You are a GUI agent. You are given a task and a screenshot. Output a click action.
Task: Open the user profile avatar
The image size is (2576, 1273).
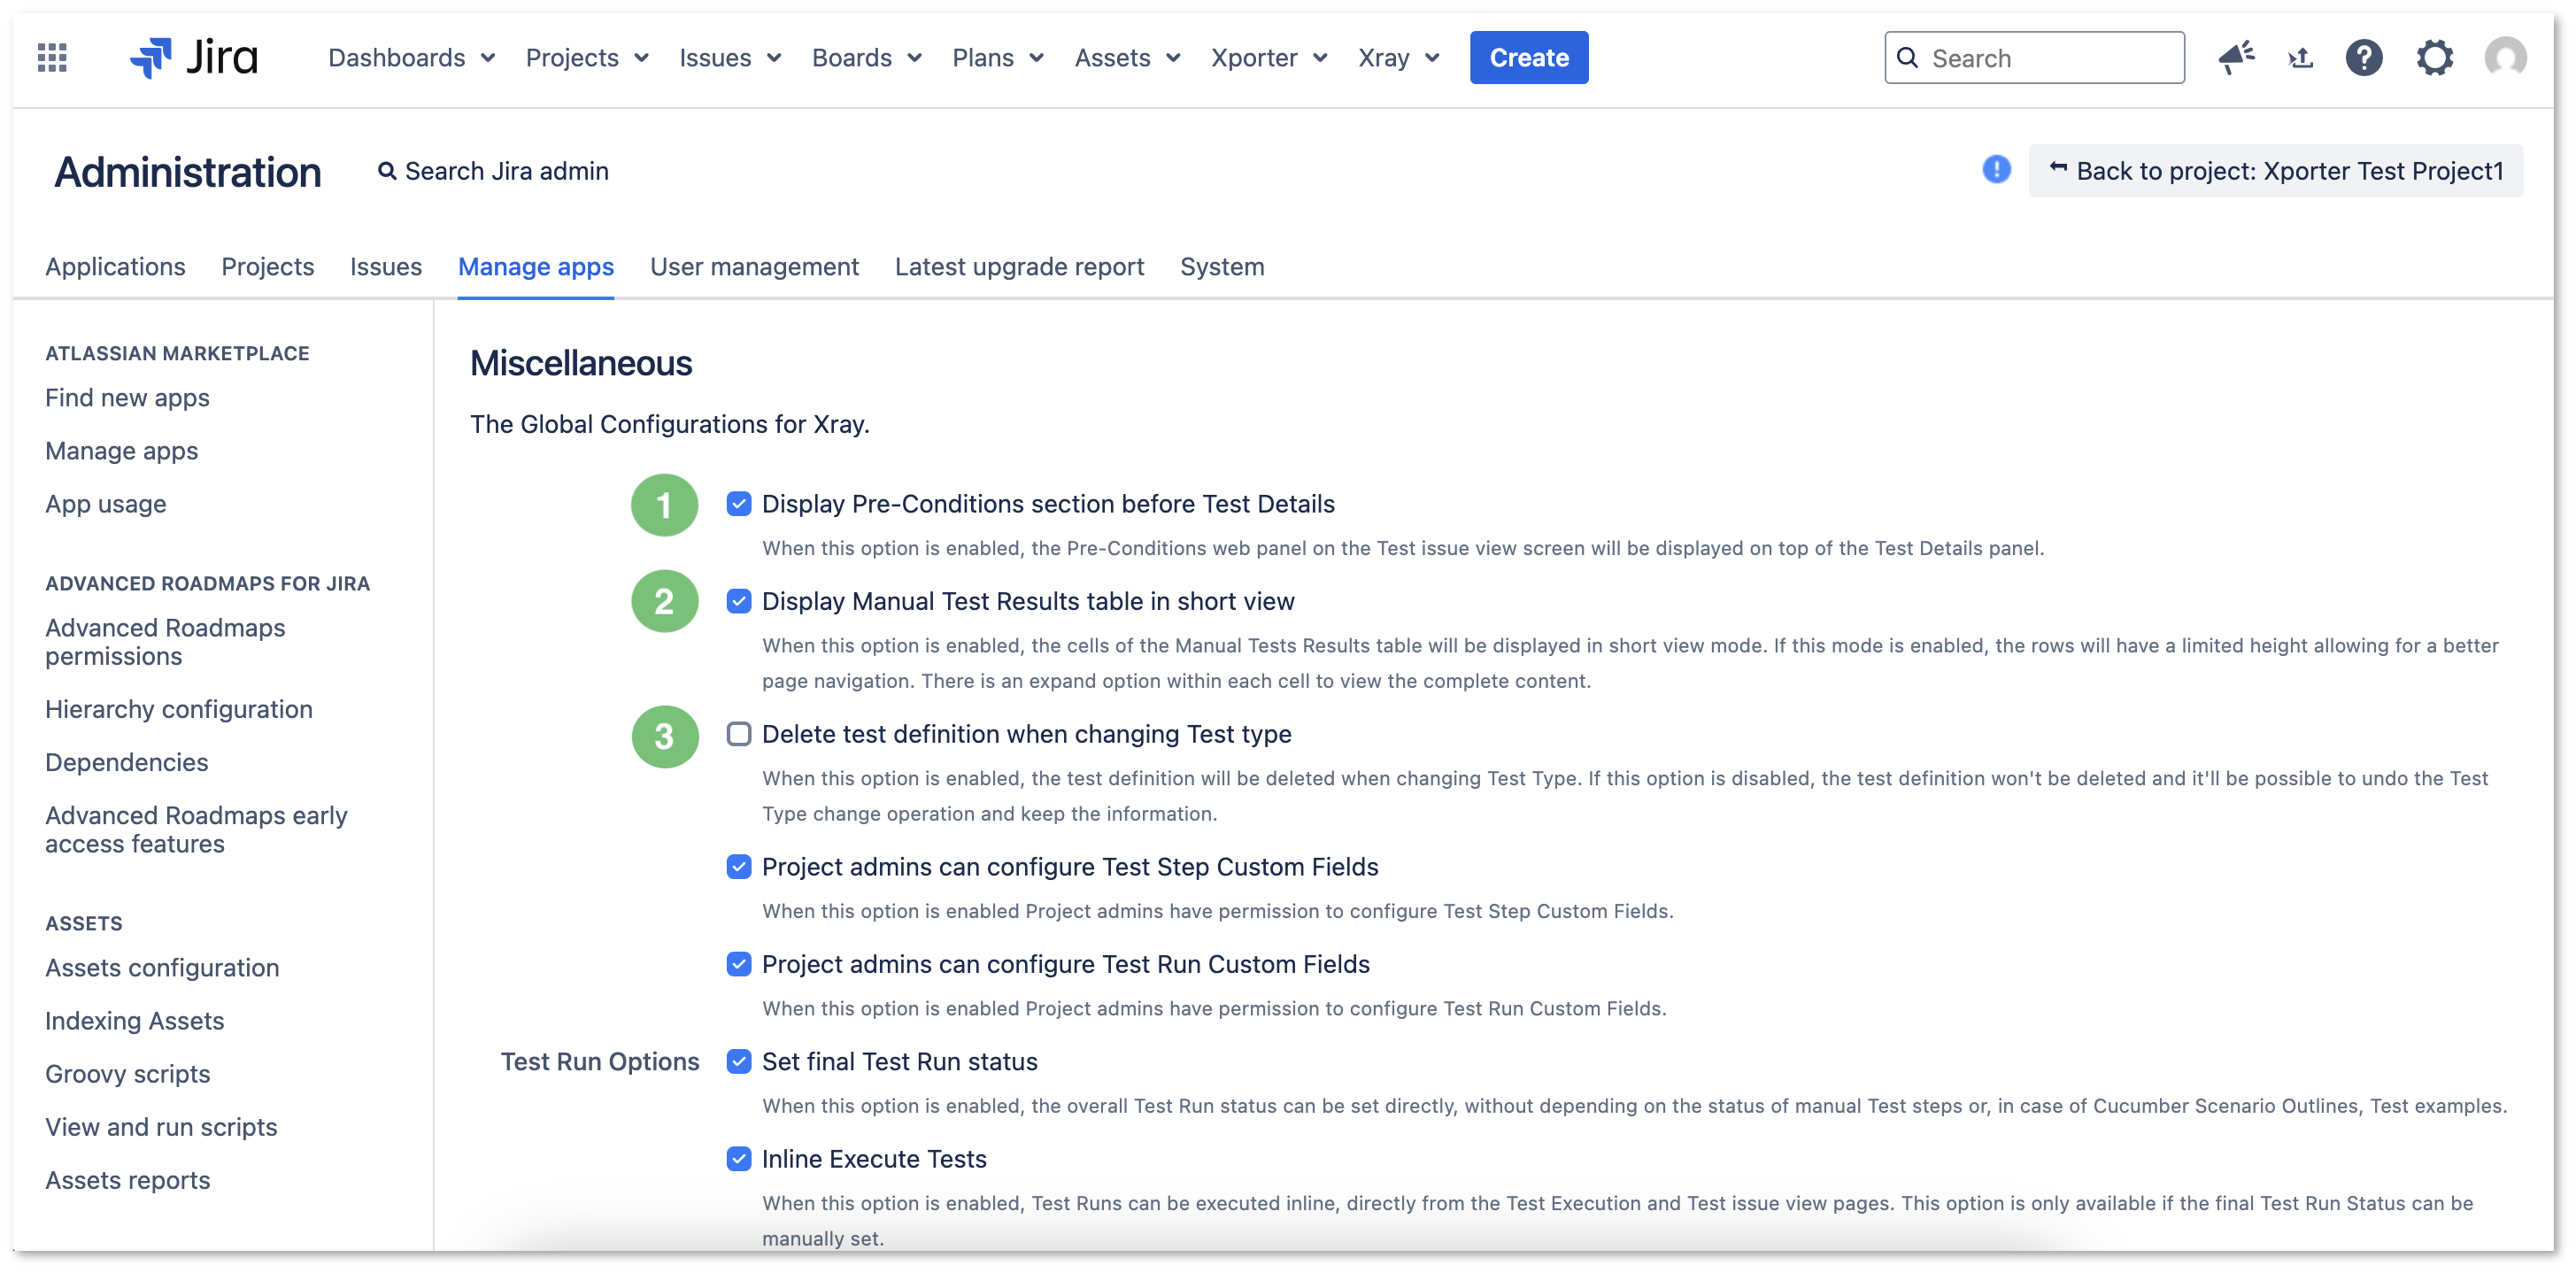tap(2505, 57)
